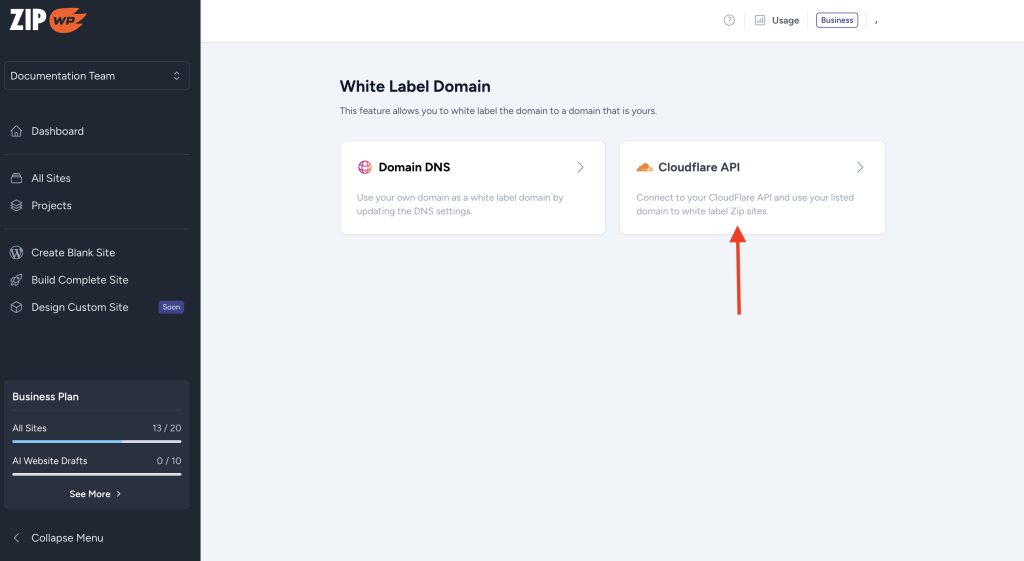Screen dimensions: 1024x561
Task: Click the WordPress icon for Create Blank Site
Action: [x=16, y=253]
